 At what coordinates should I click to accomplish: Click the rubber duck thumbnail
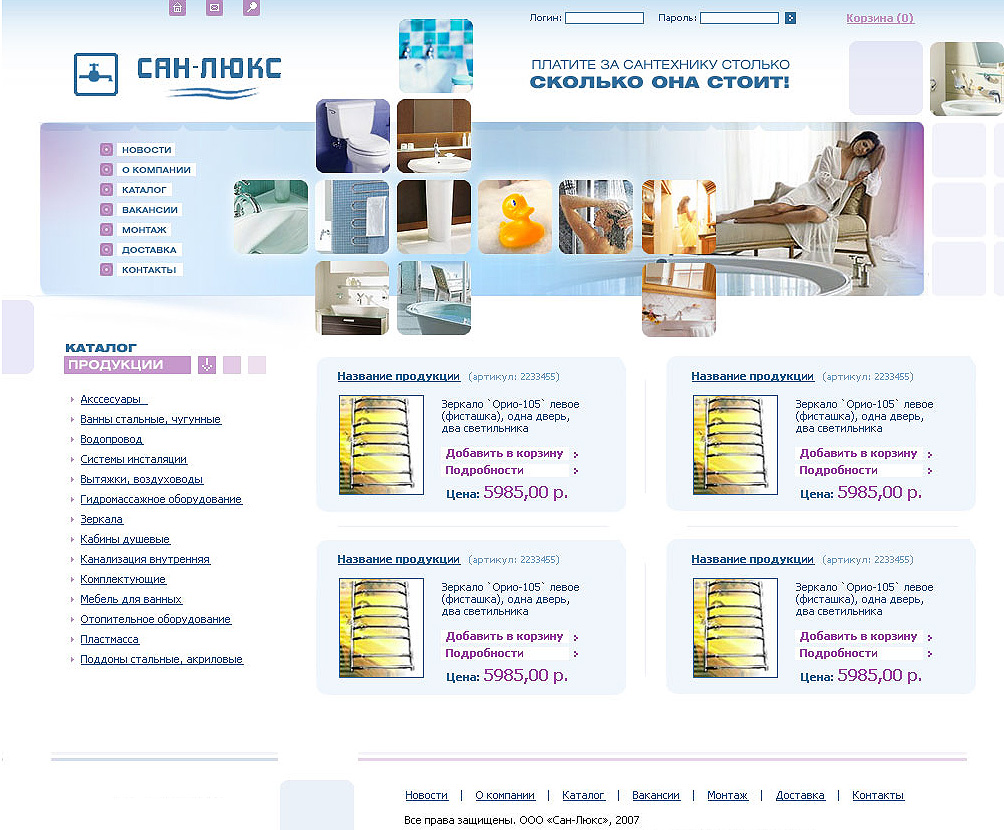pyautogui.click(x=515, y=216)
